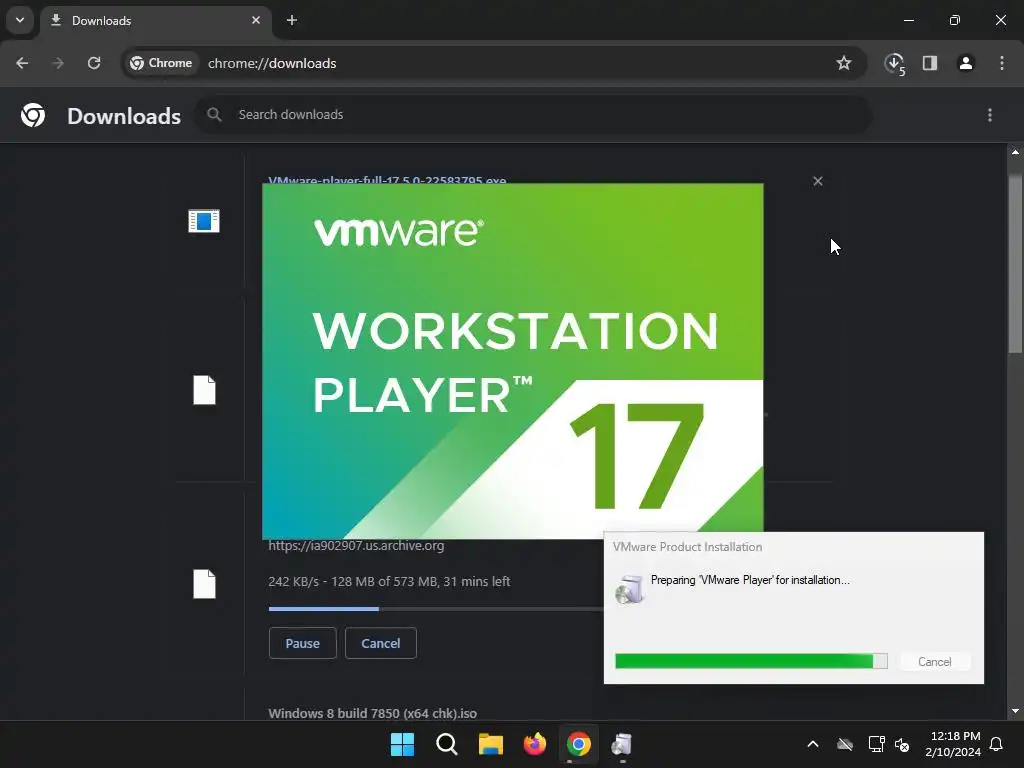Open the Downloads page more actions menu
The width and height of the screenshot is (1024, 768).
click(990, 115)
